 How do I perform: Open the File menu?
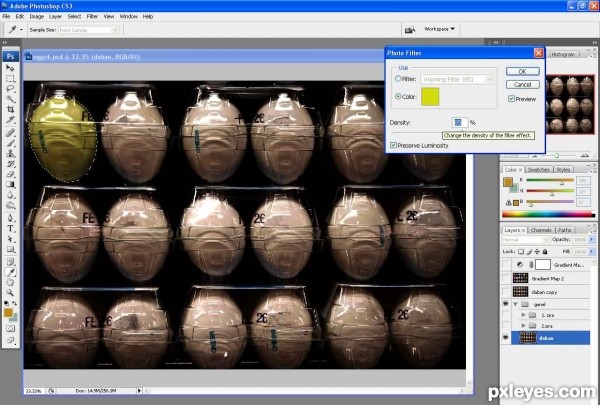click(x=6, y=16)
